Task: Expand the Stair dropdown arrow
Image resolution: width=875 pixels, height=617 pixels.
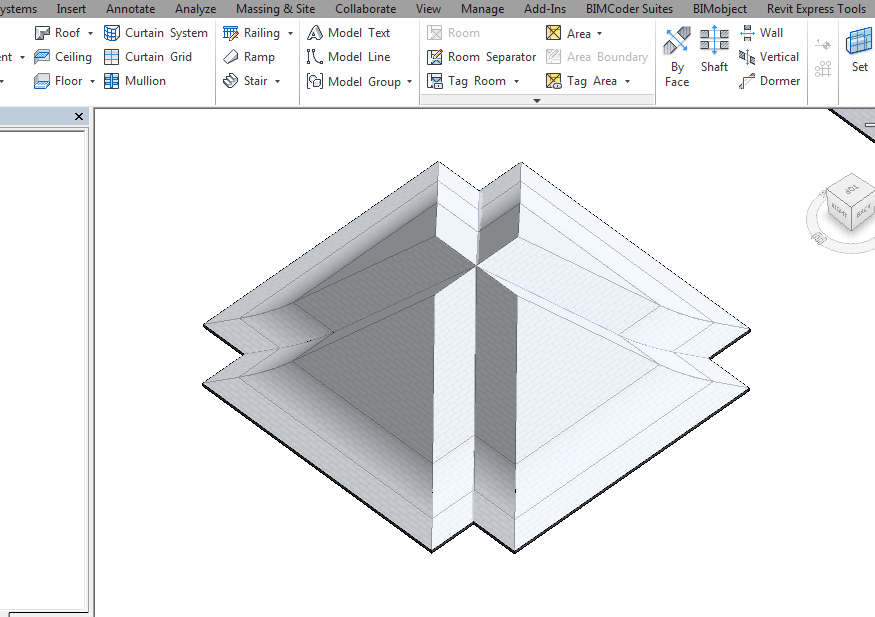Action: (277, 81)
